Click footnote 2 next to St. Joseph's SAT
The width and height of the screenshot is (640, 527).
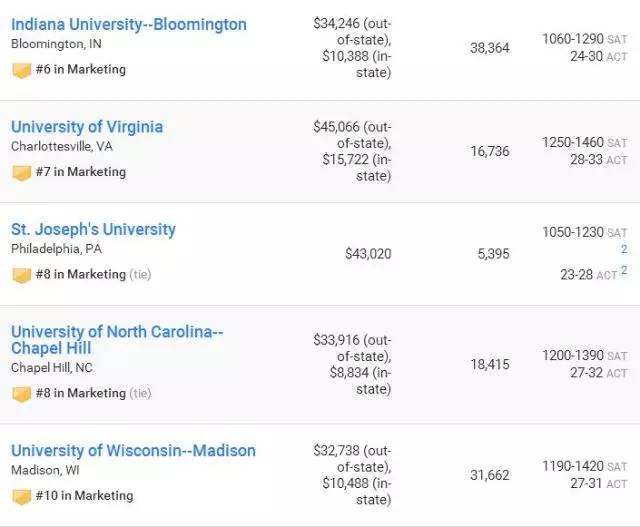(624, 249)
